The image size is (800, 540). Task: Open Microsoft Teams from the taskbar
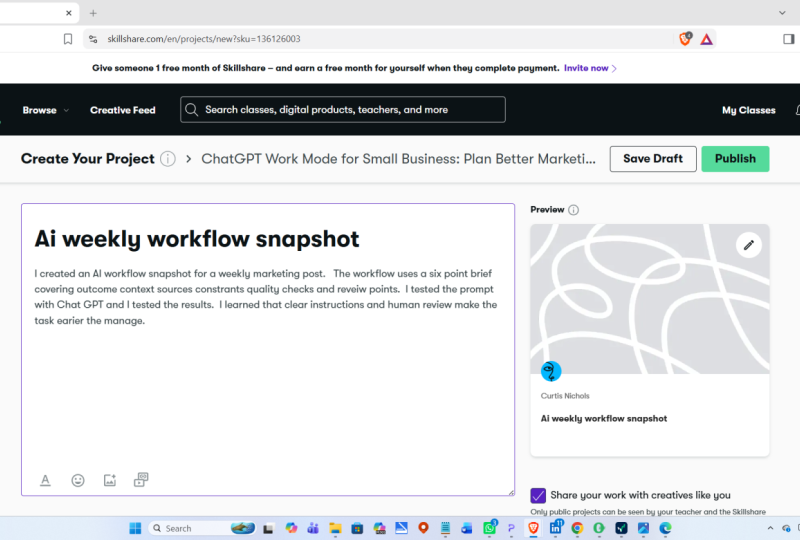pyautogui.click(x=313, y=528)
